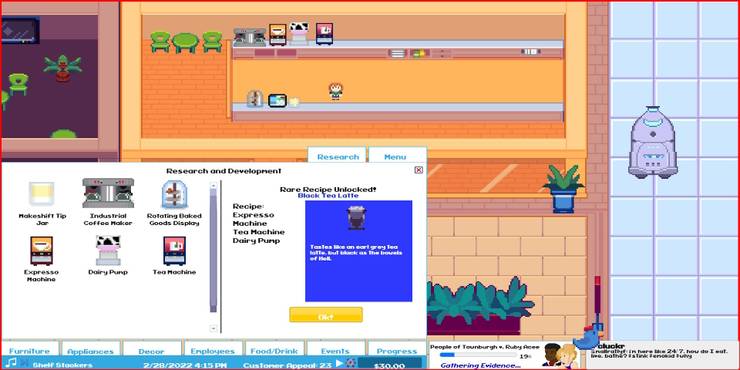Click the red-haired barista character

click(335, 92)
